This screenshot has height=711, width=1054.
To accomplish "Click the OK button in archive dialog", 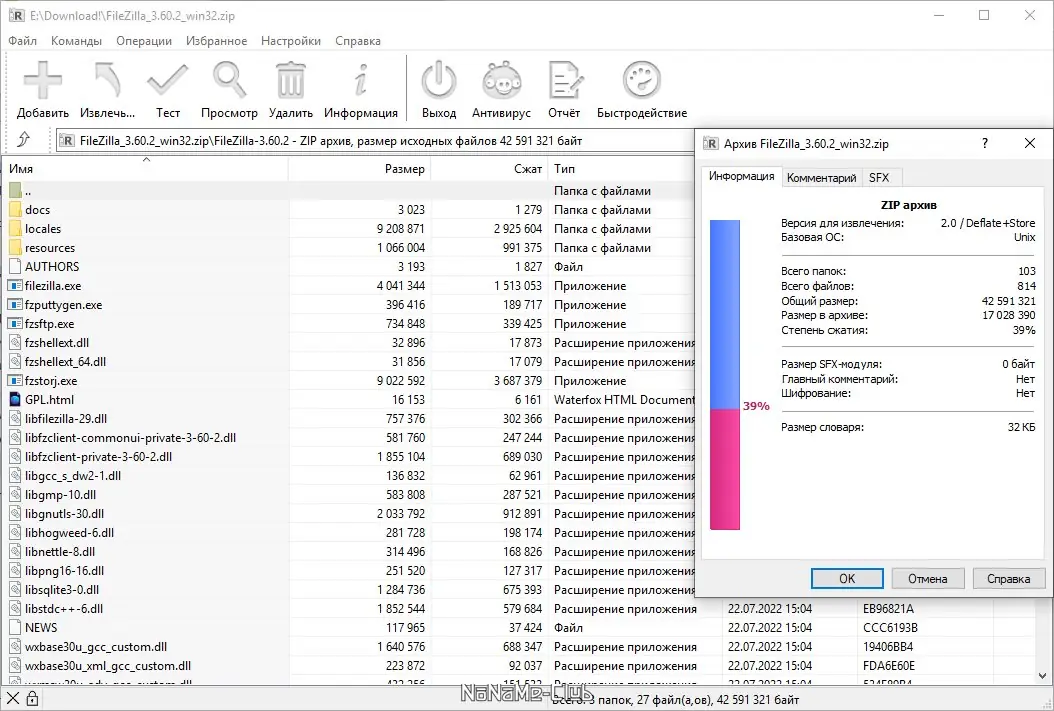I will tap(847, 579).
